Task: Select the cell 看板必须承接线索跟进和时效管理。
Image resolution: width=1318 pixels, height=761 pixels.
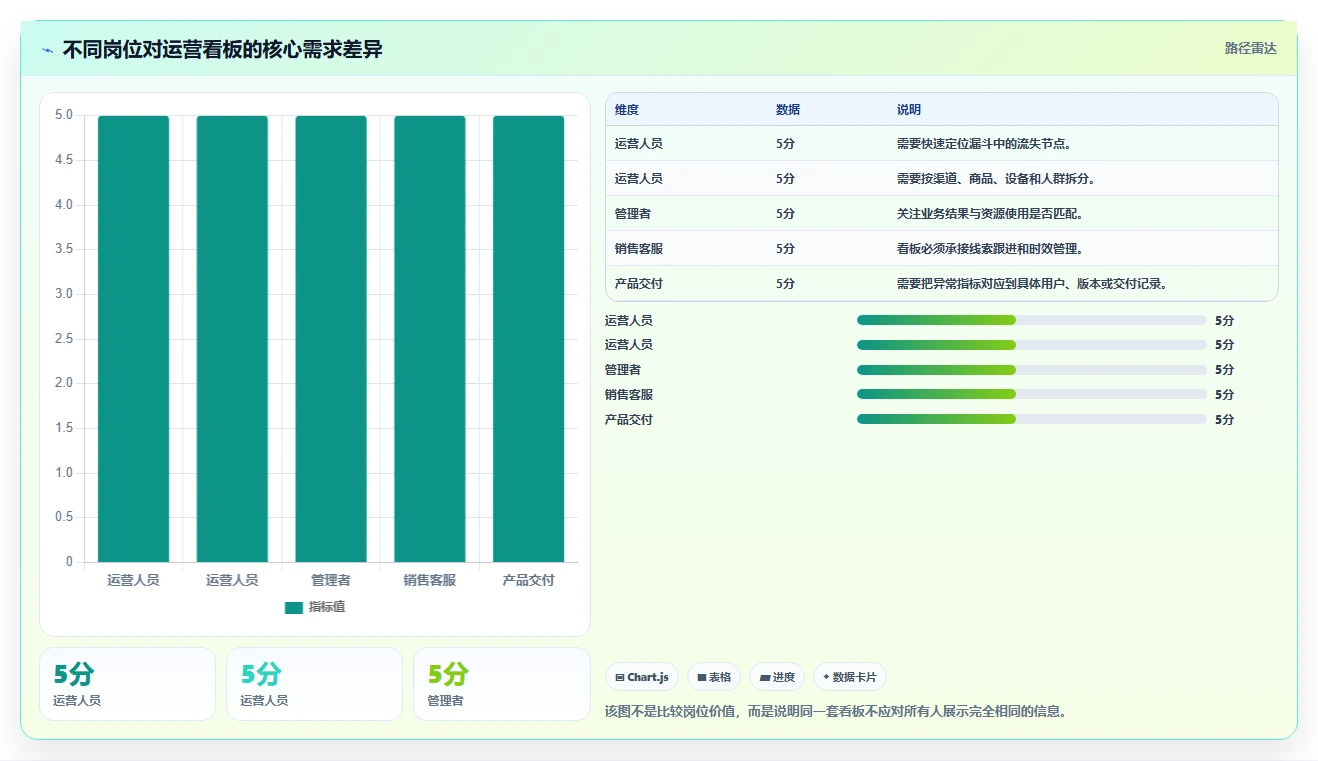Action: tap(992, 249)
